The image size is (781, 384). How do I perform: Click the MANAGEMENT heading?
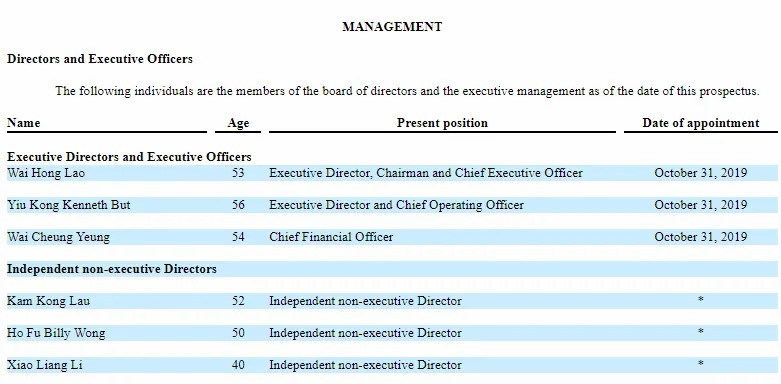pos(392,27)
